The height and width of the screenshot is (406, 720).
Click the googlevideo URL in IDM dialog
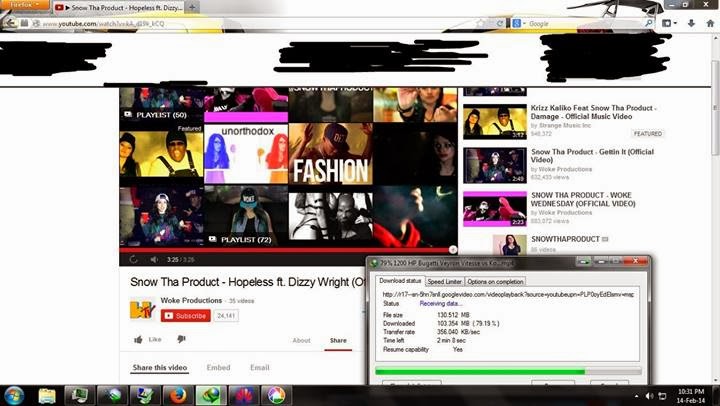(508, 294)
